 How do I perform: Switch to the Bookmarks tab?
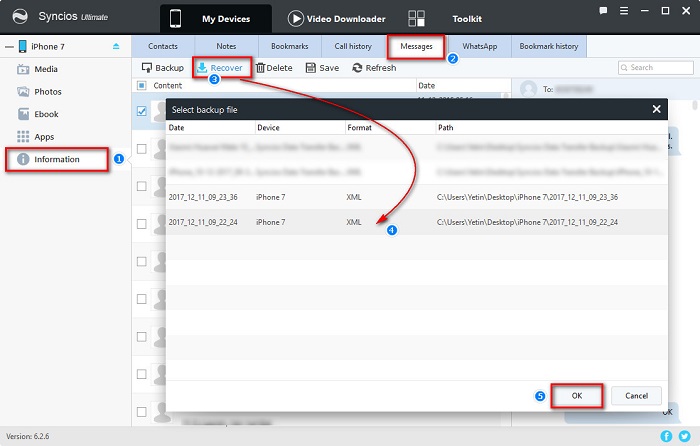click(290, 46)
